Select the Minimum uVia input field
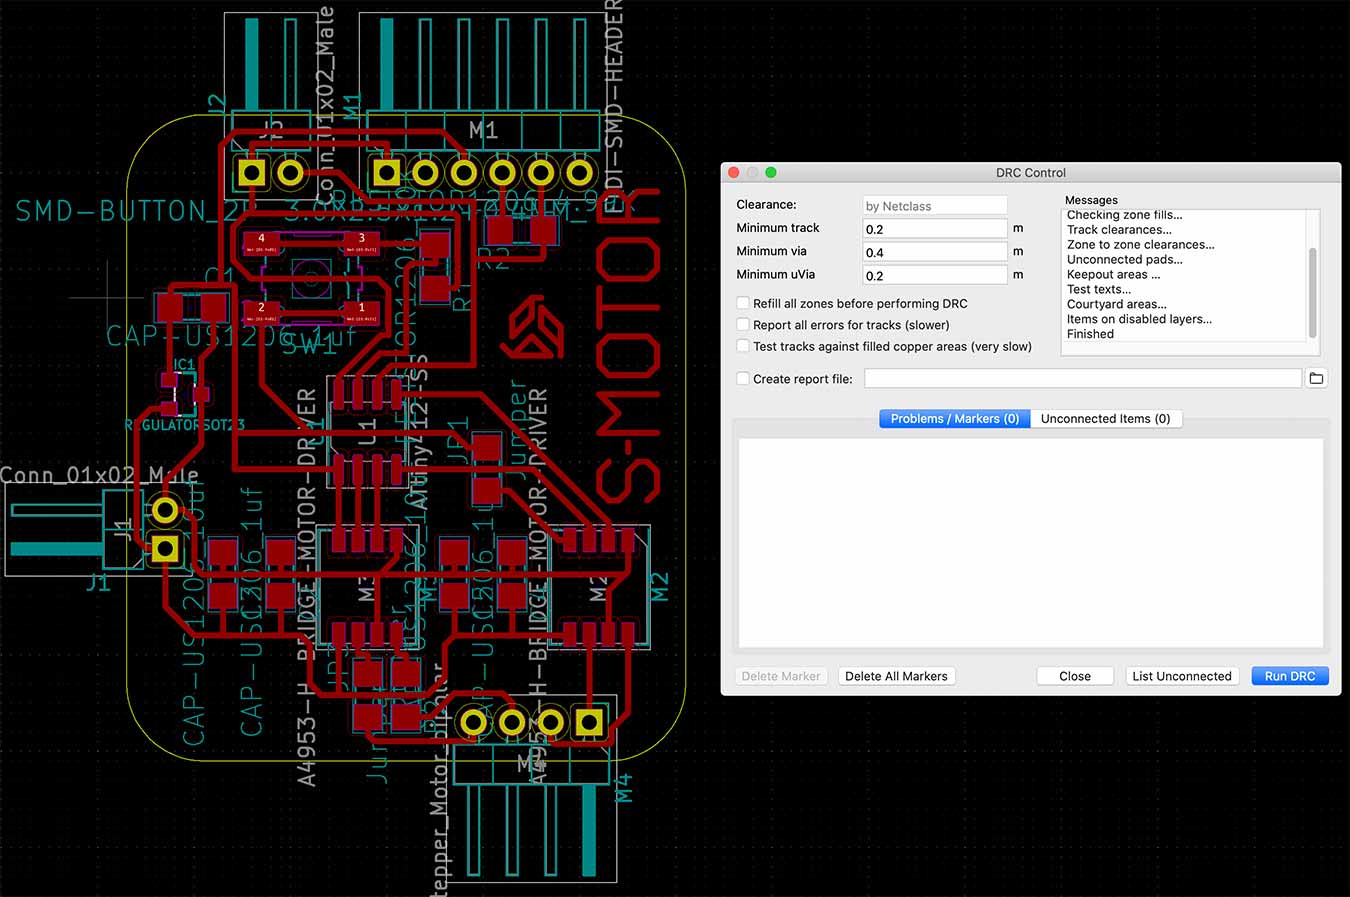The image size is (1350, 897). 935,274
